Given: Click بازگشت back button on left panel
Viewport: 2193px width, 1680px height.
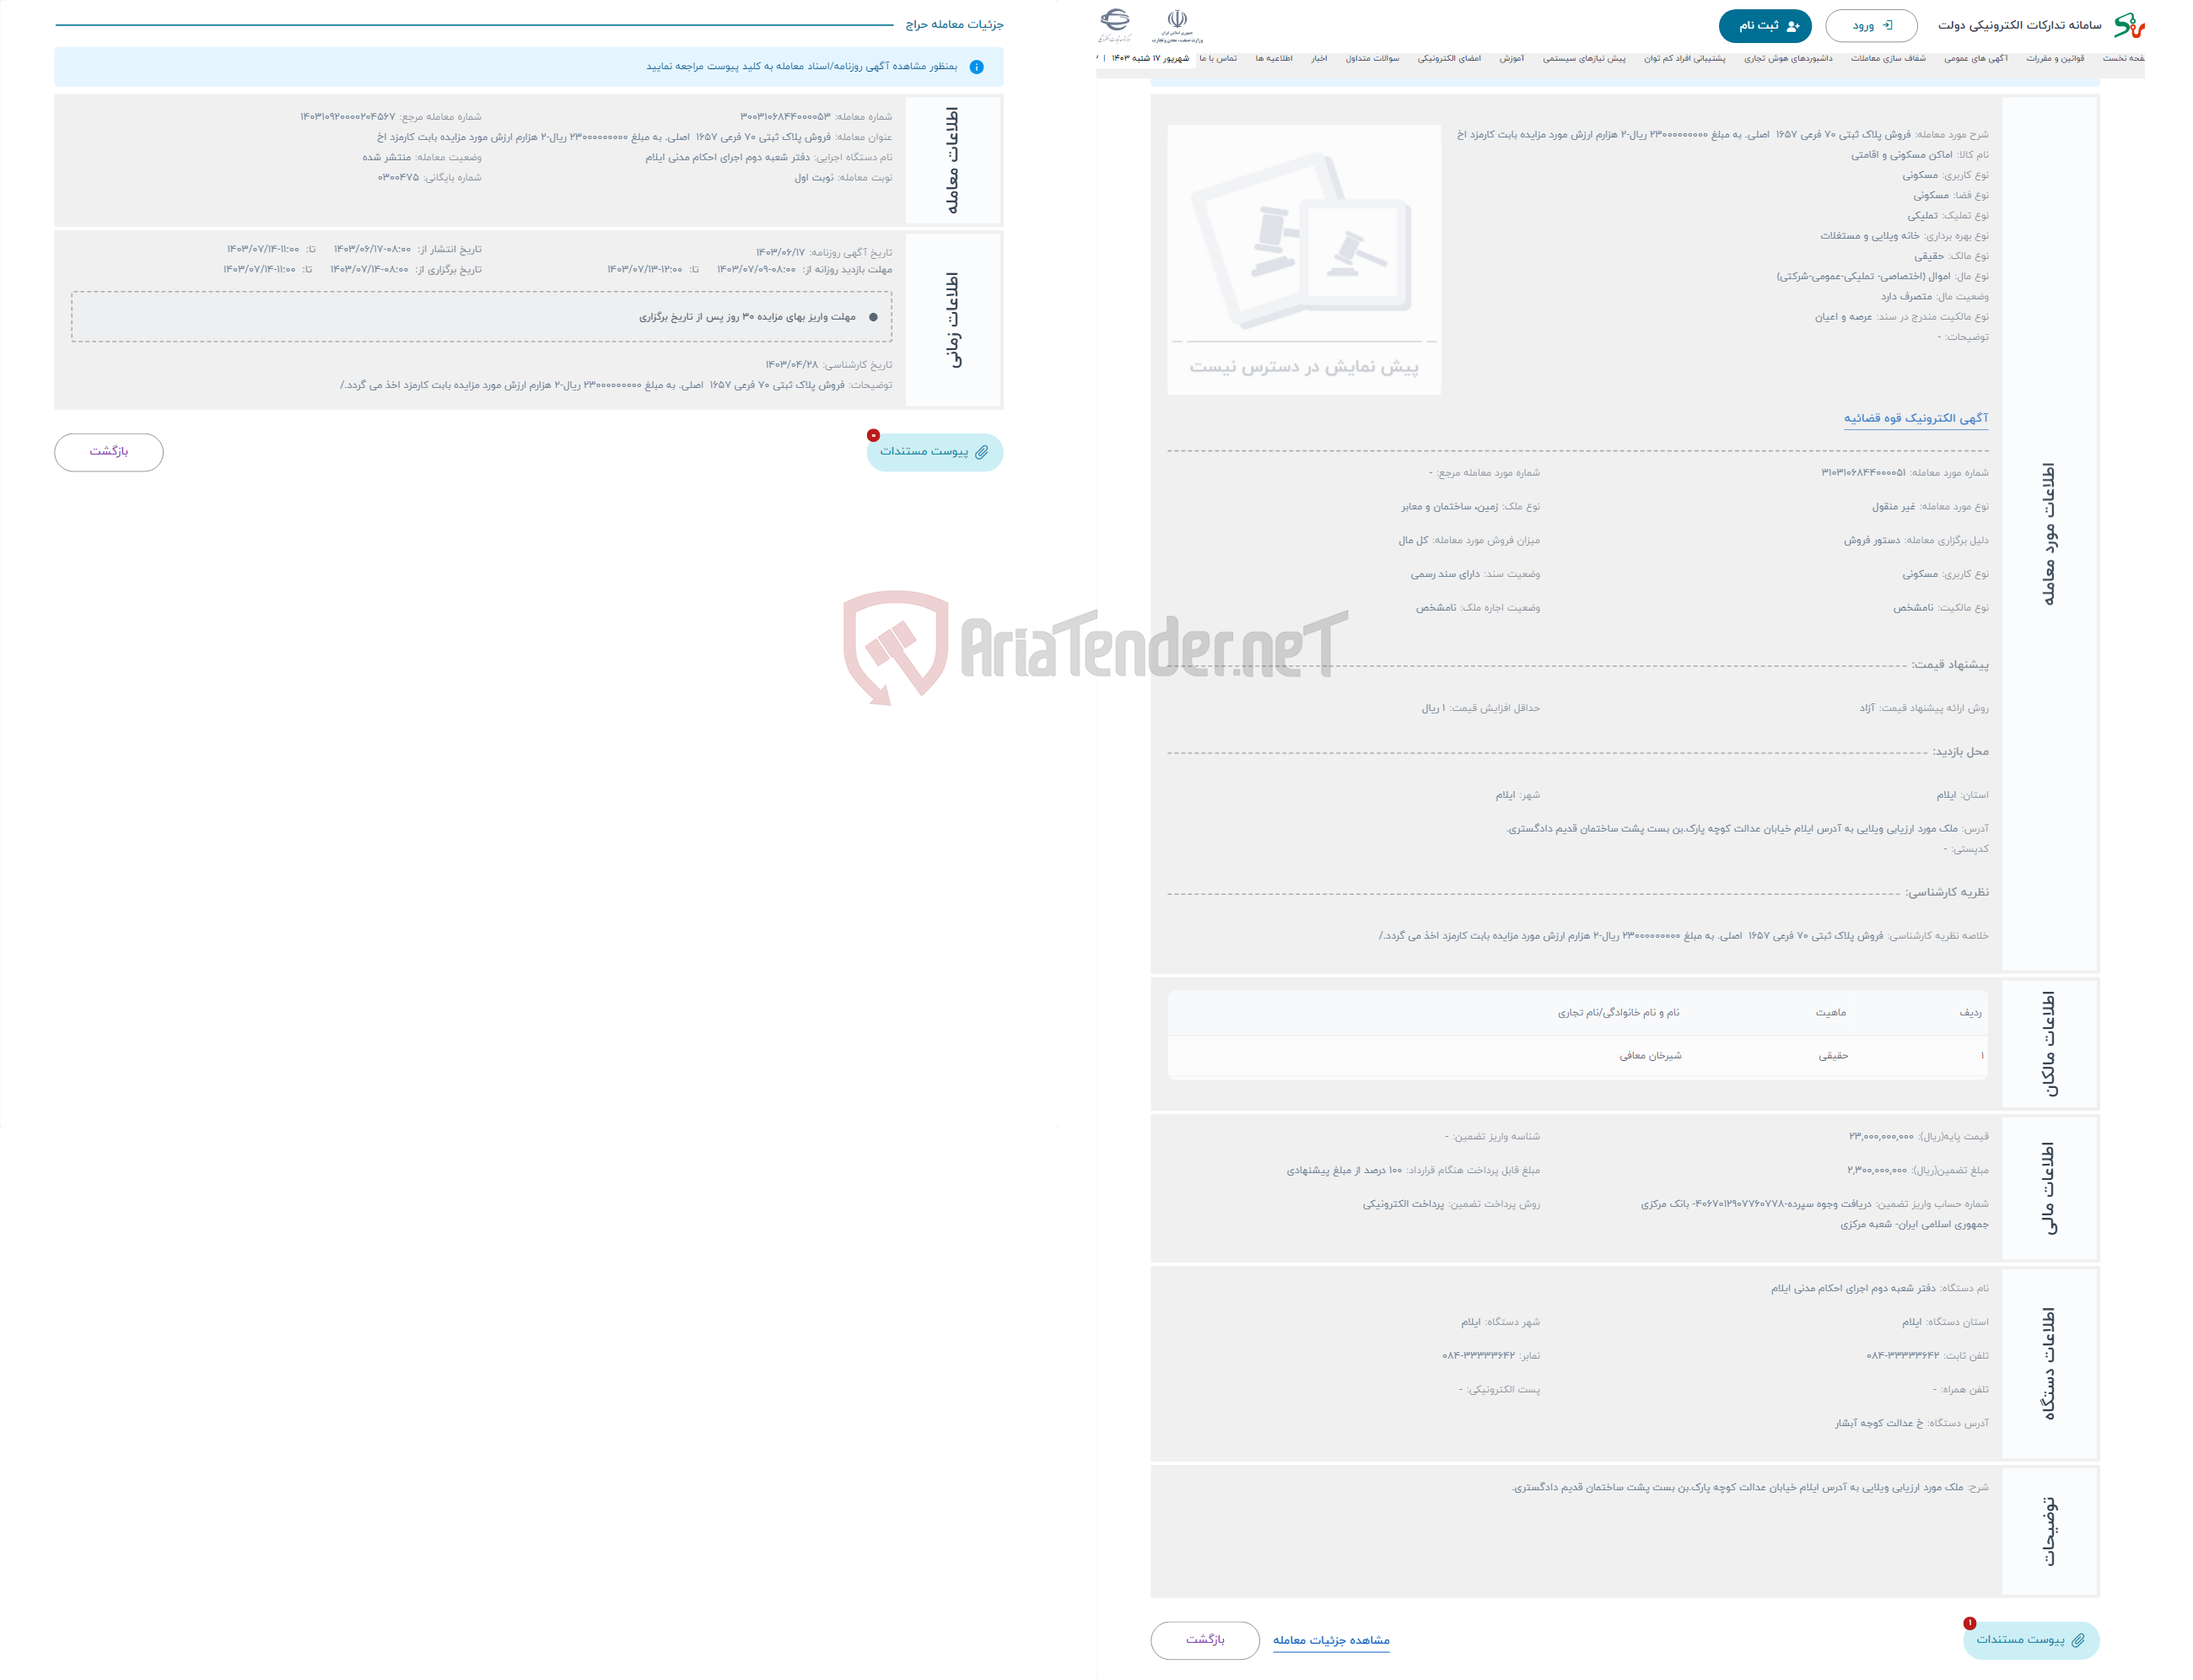Looking at the screenshot, I should (110, 454).
